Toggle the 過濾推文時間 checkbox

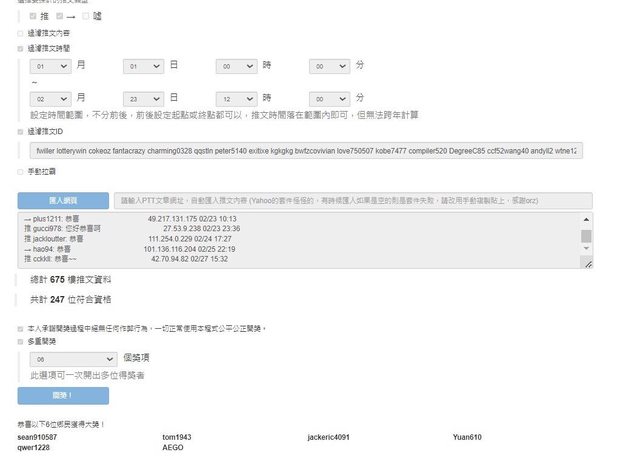[x=21, y=47]
